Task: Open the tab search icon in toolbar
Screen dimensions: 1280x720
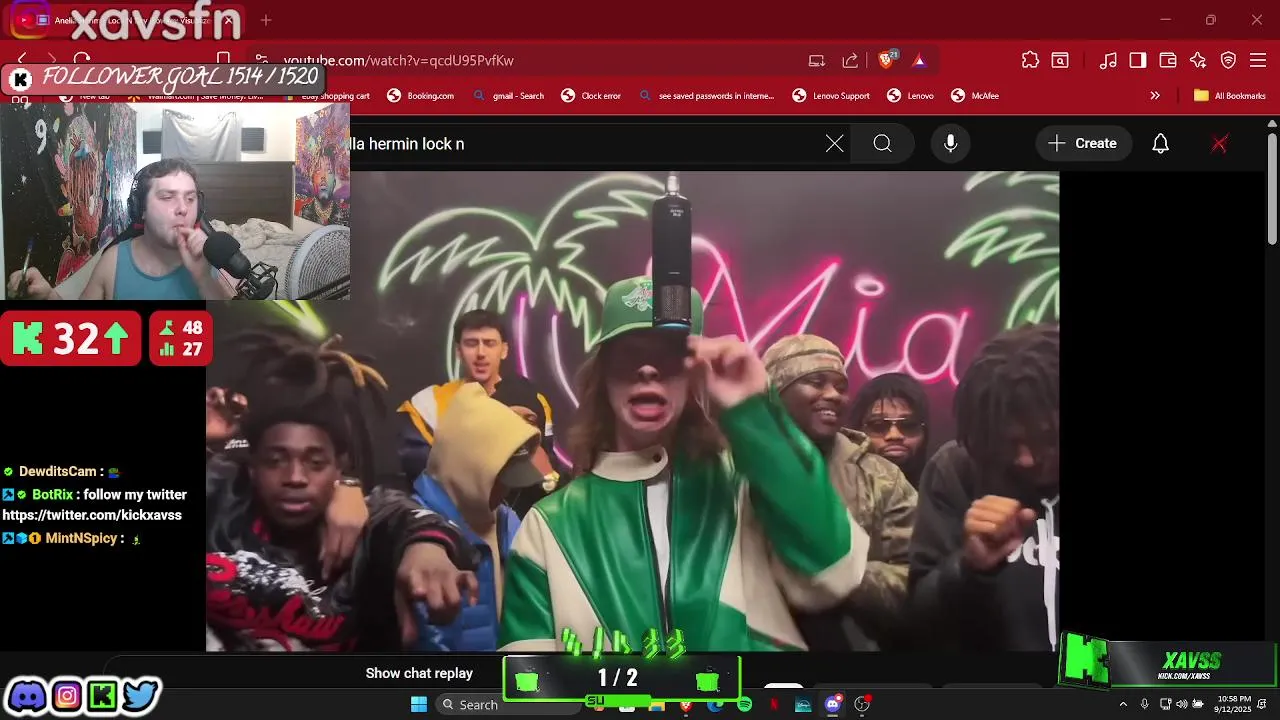Action: pos(1060,60)
